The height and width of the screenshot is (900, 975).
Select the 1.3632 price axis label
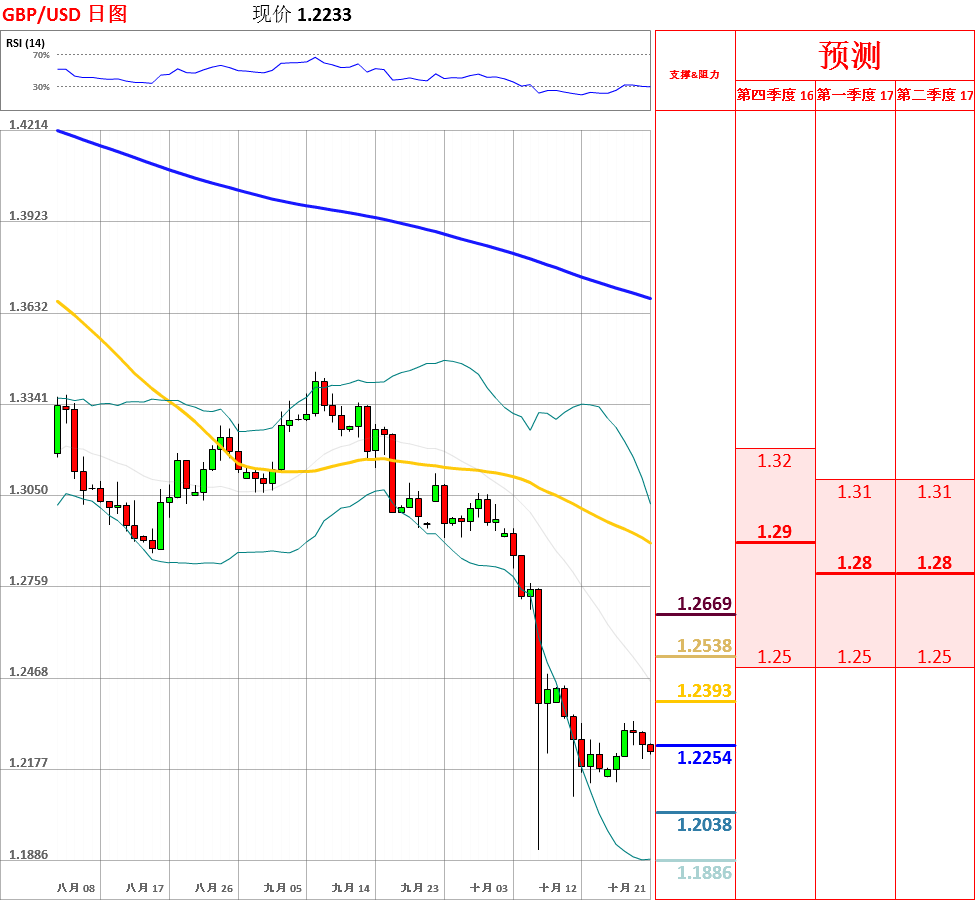coord(29,307)
